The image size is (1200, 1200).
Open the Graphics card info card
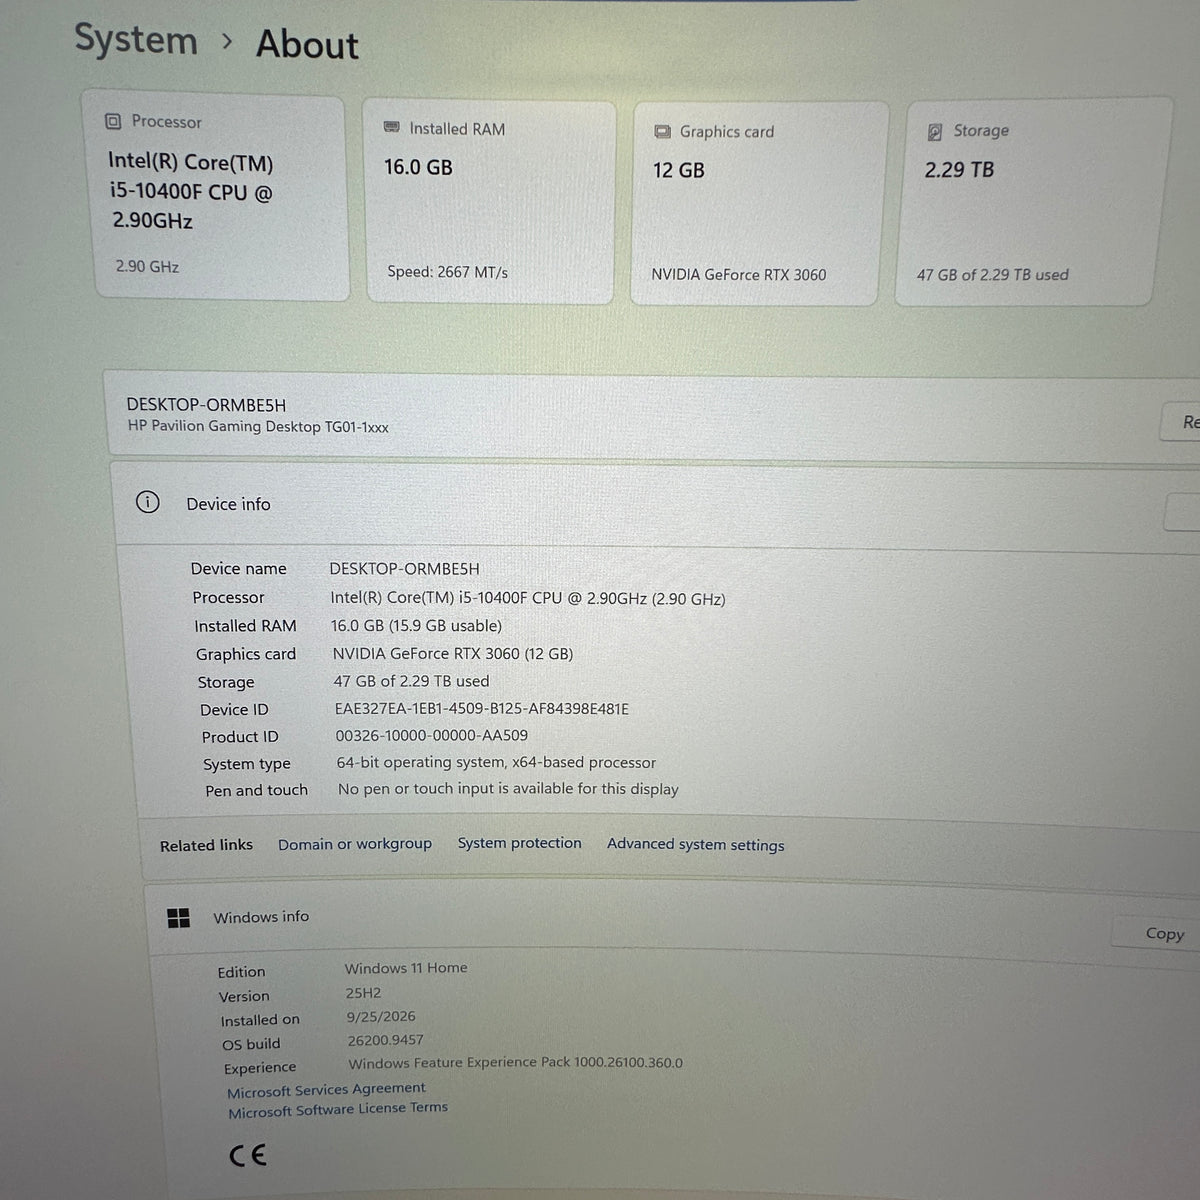759,203
